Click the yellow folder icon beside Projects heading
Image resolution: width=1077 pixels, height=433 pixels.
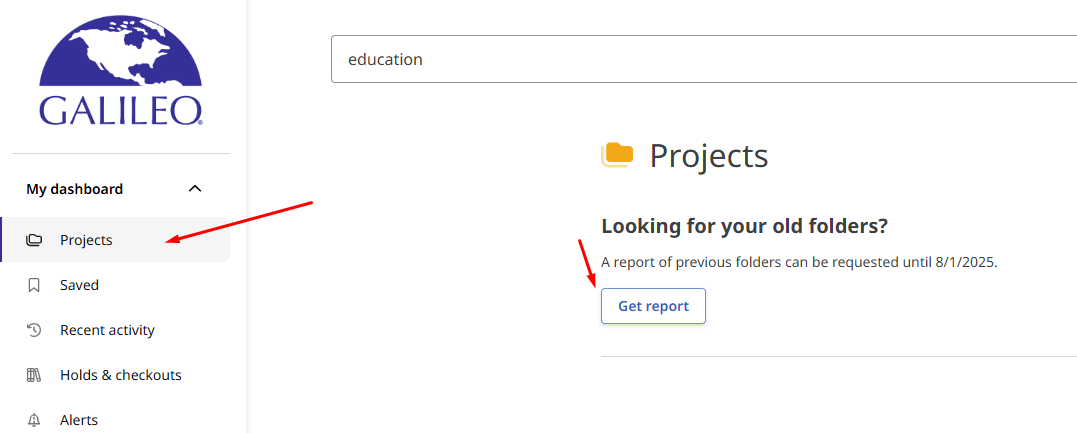click(x=617, y=155)
